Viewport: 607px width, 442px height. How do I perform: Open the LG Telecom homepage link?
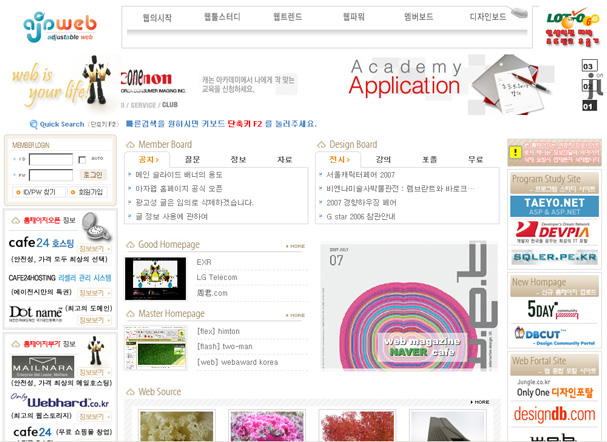pyautogui.click(x=217, y=278)
